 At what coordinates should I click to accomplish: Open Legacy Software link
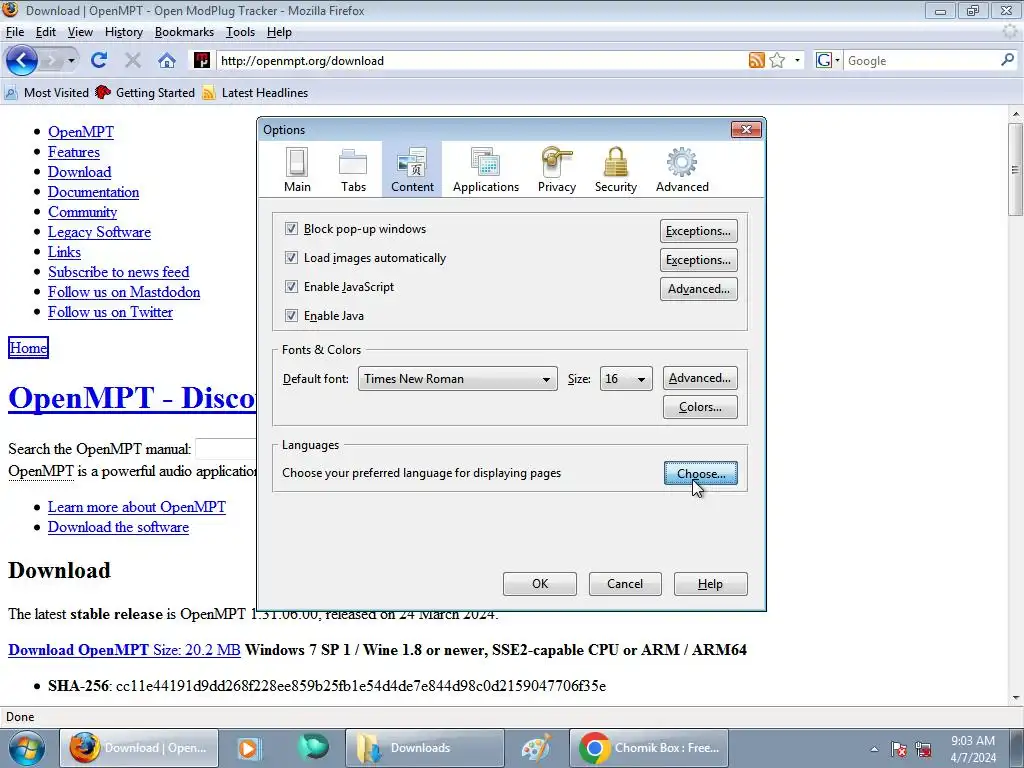click(x=99, y=232)
